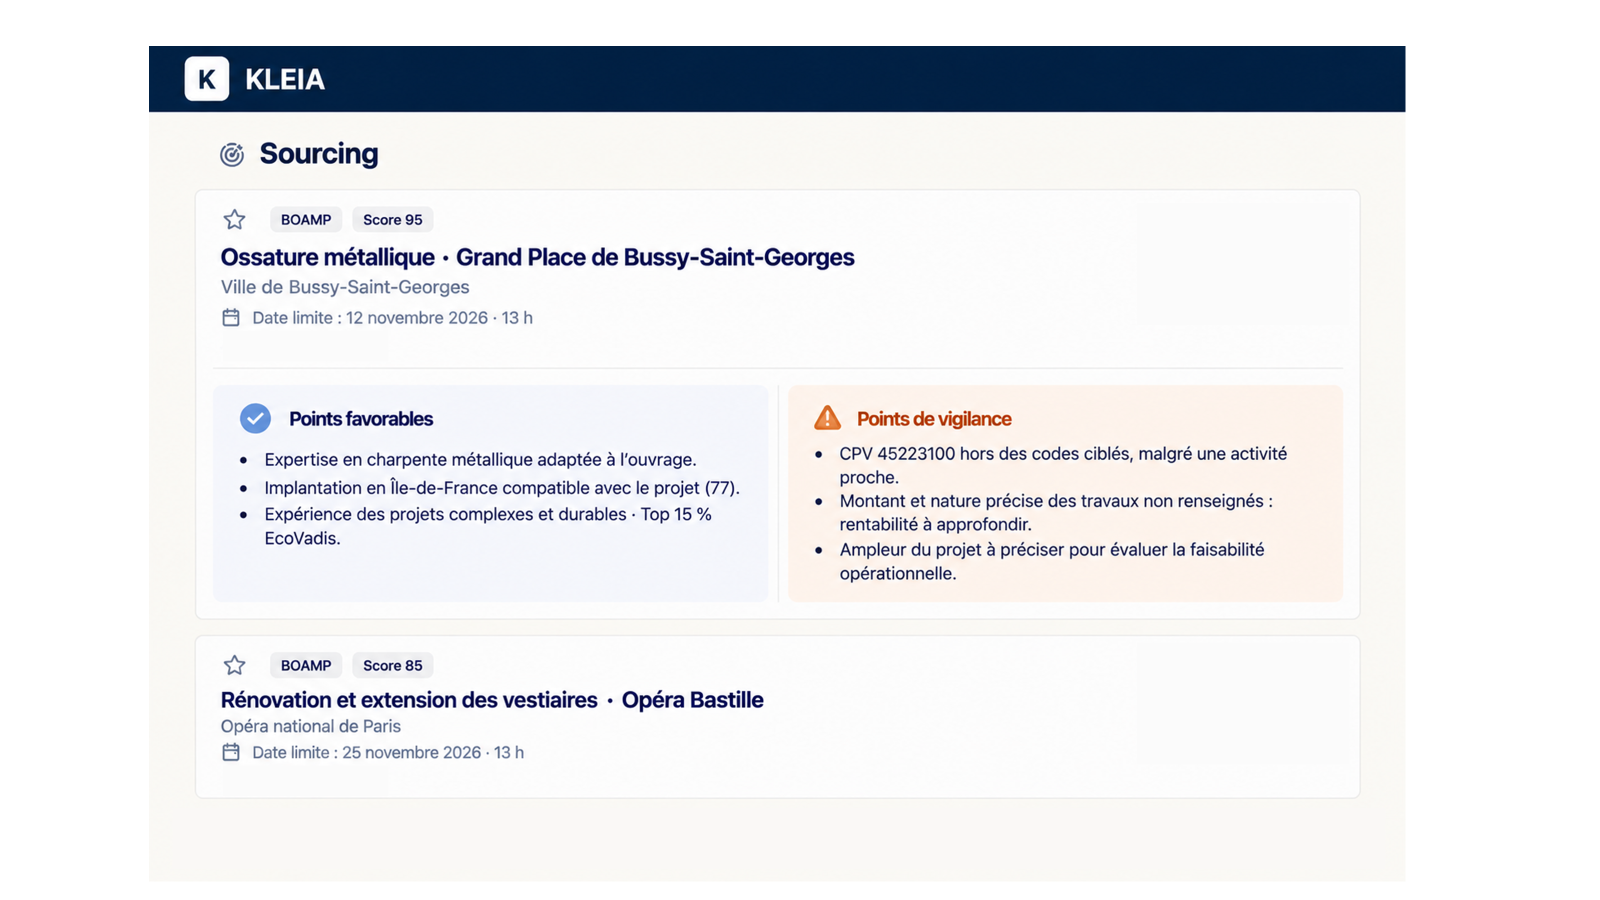Screen dimensions: 1600x900
Task: Click the bullet about Montant et nature précise des travaux
Action: pos(1056,512)
